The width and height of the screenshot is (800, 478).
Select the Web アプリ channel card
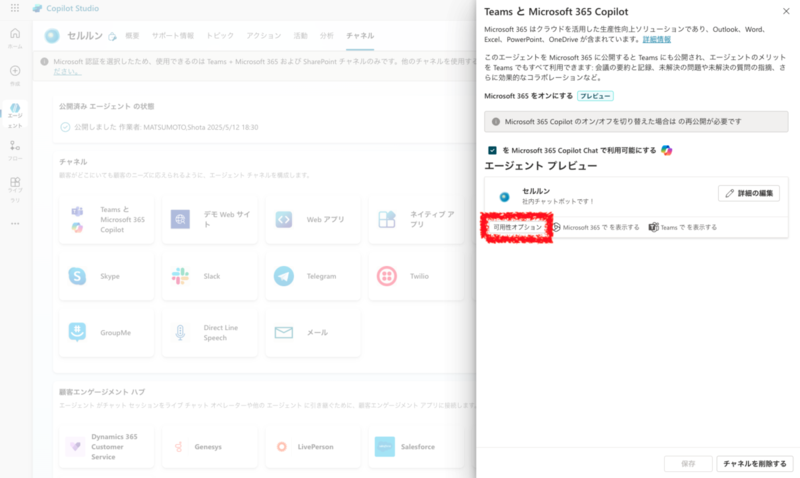point(313,219)
